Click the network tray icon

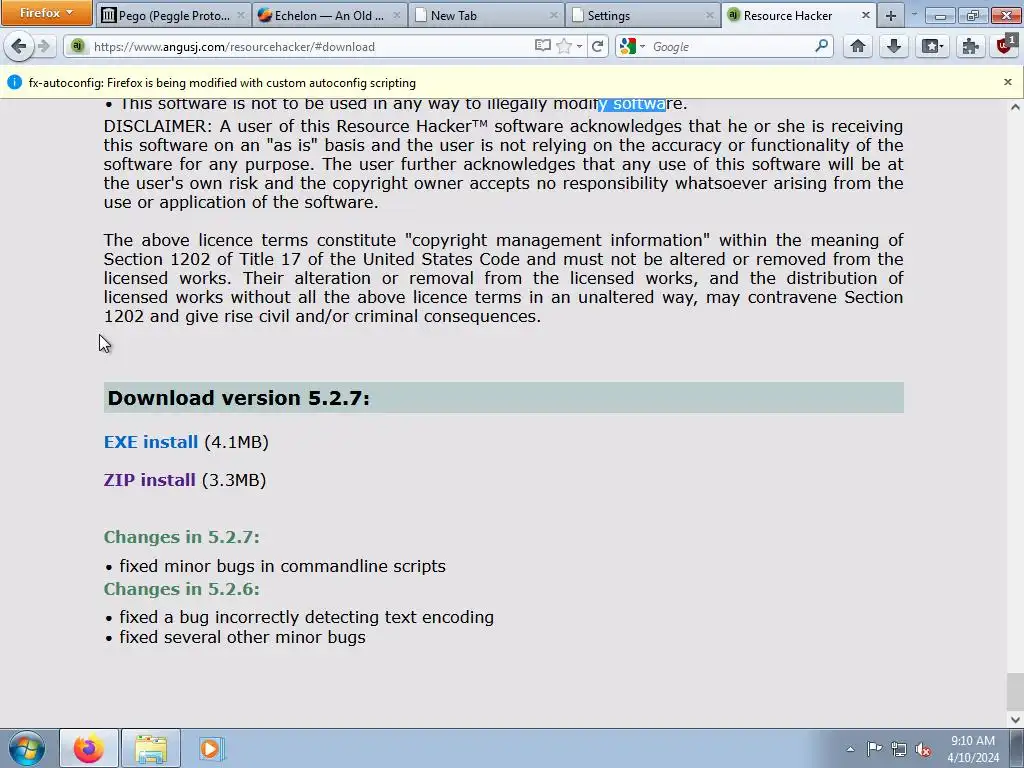(899, 749)
